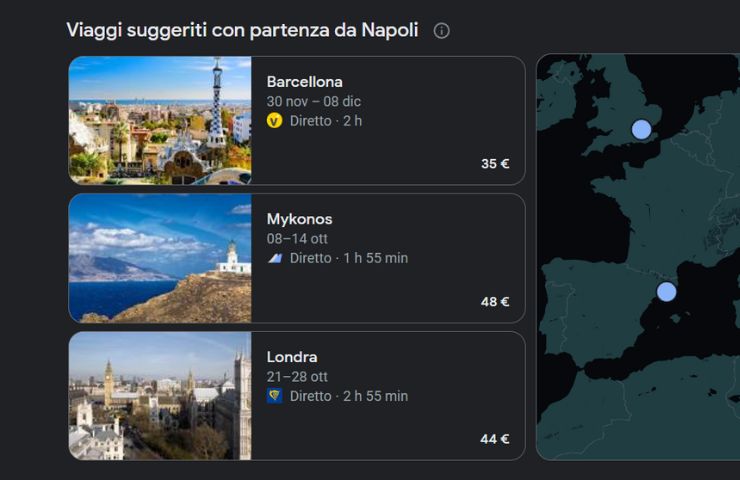This screenshot has height=480, width=740.
Task: Click the Londra destination title
Action: [x=292, y=357]
